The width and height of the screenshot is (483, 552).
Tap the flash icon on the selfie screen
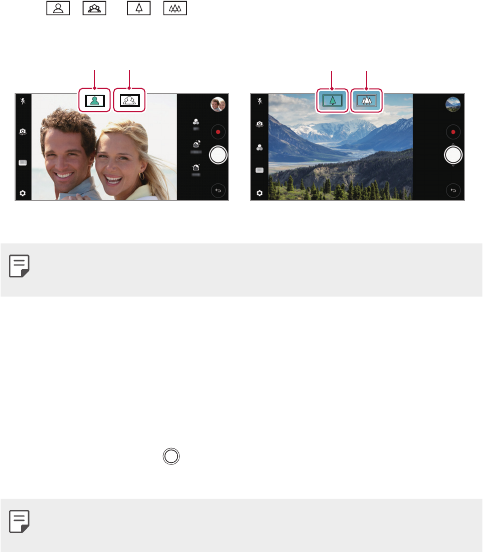[23, 101]
